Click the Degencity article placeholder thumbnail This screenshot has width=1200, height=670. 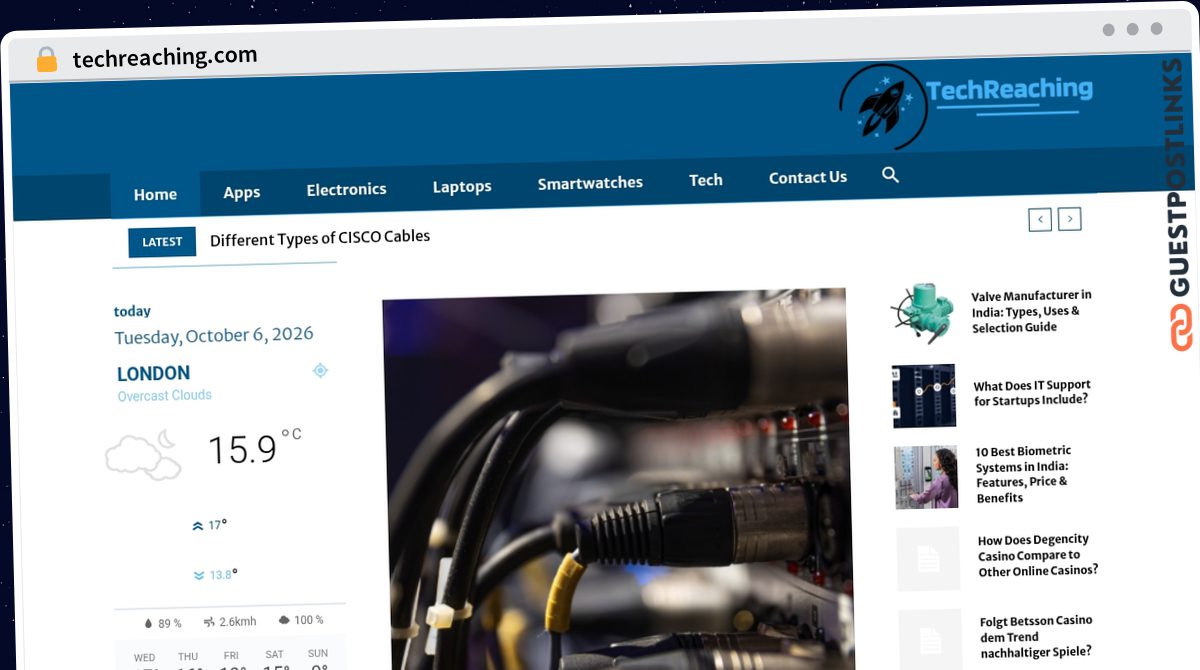(x=928, y=559)
